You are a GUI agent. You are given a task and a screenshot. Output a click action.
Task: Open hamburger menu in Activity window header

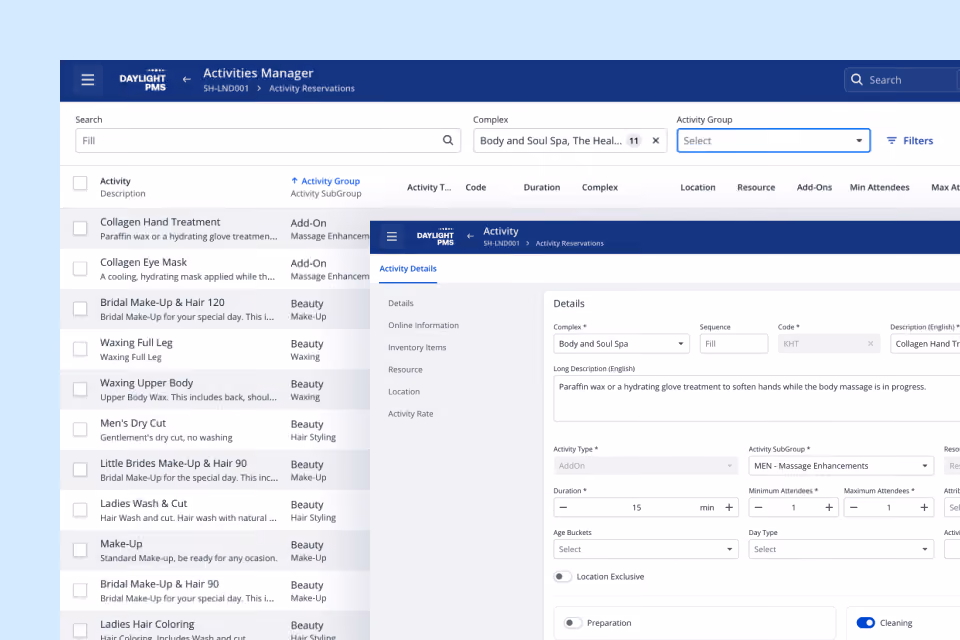click(x=392, y=236)
